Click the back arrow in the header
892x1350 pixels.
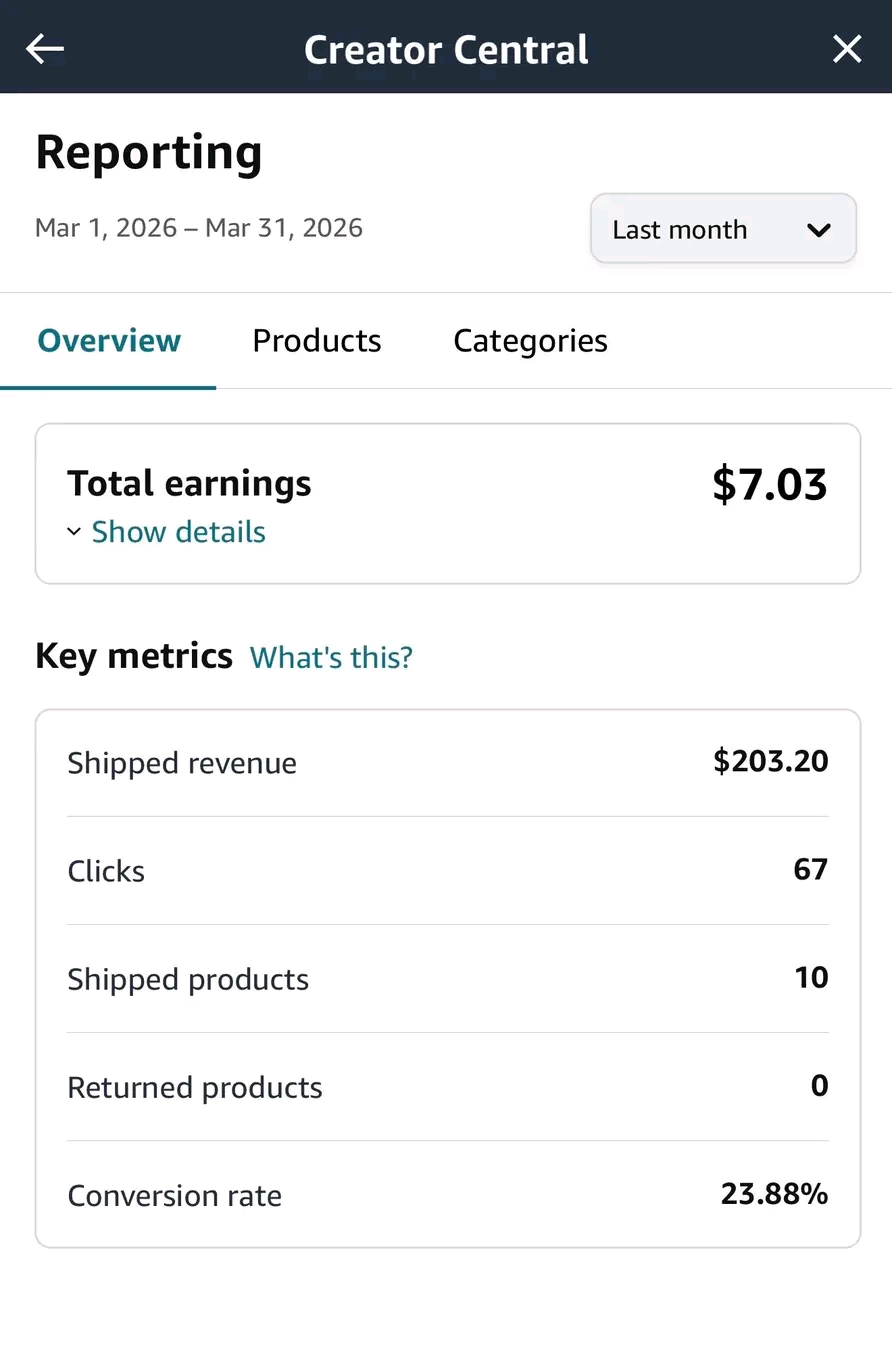click(44, 47)
